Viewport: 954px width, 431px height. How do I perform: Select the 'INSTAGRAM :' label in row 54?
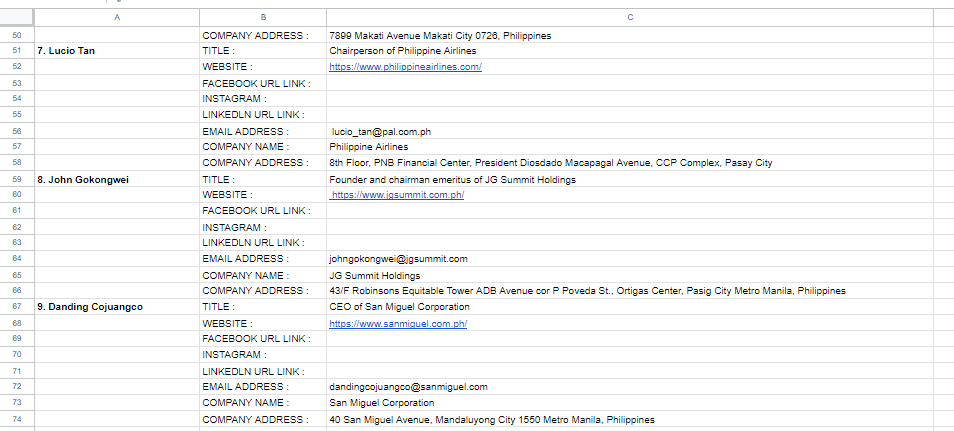pyautogui.click(x=263, y=99)
